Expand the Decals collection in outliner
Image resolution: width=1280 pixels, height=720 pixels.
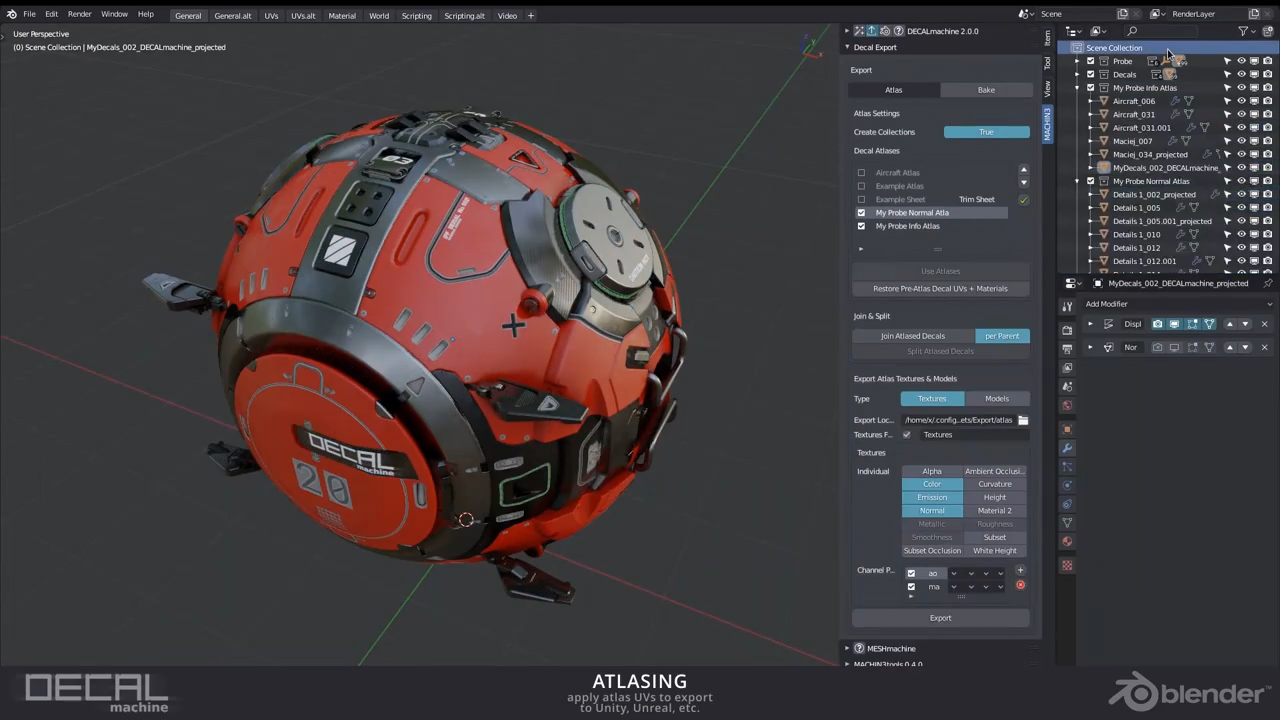(1078, 74)
